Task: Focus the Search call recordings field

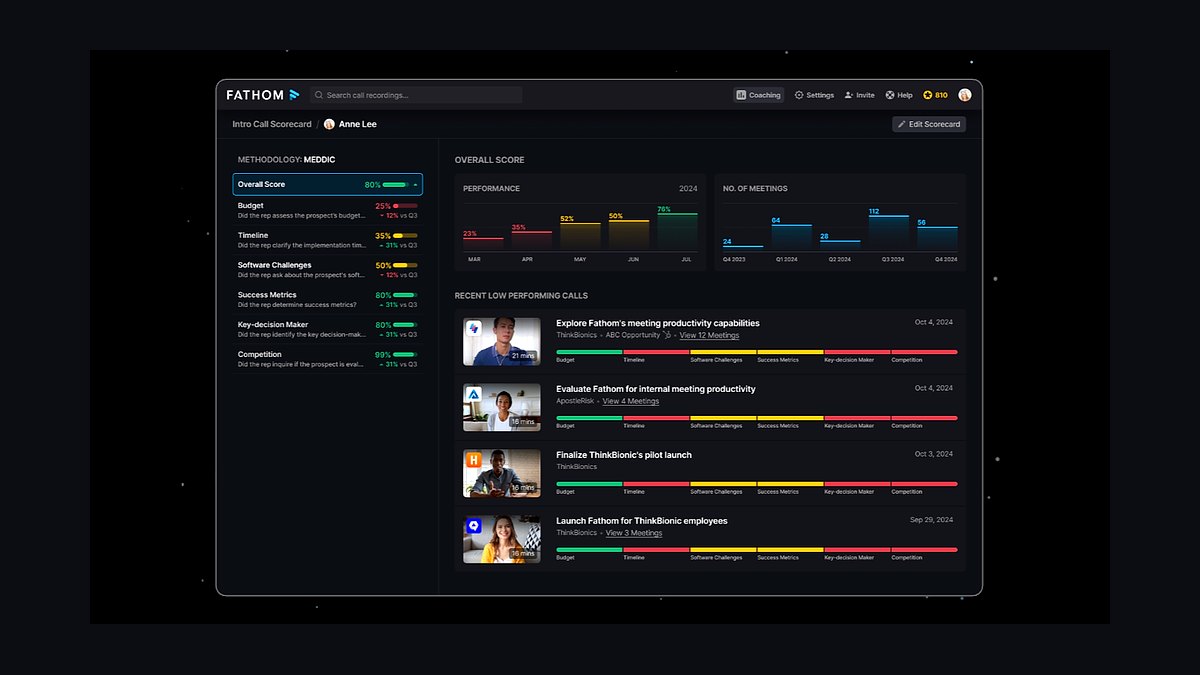Action: pos(415,95)
